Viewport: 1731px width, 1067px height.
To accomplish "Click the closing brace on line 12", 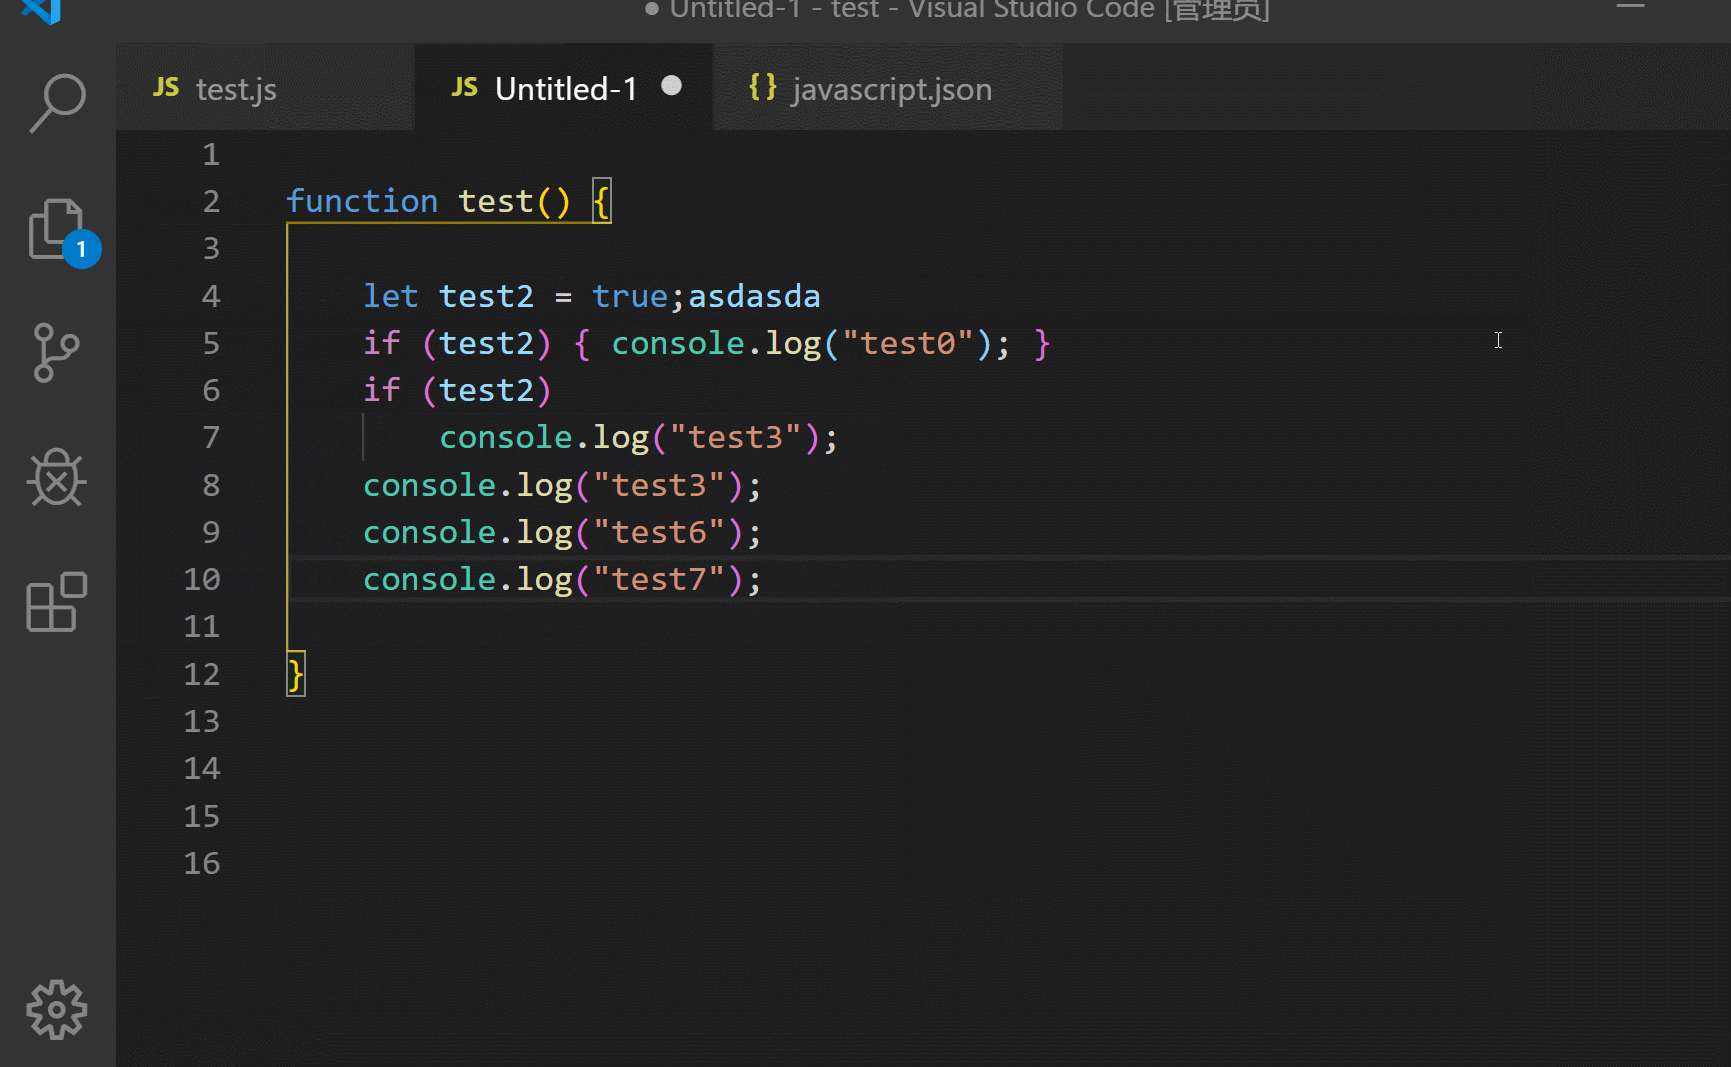I will point(295,673).
